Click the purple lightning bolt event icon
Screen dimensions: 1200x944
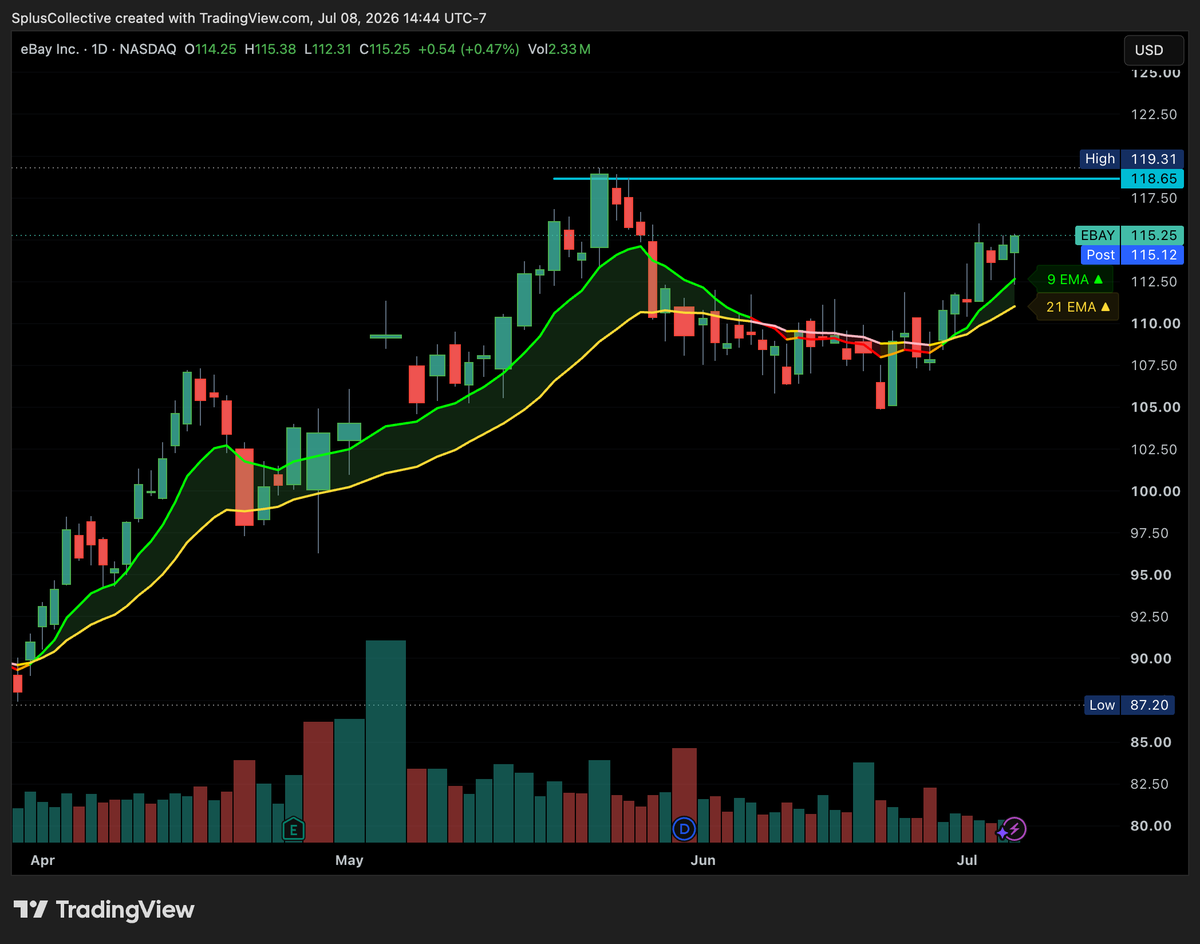pos(1015,828)
